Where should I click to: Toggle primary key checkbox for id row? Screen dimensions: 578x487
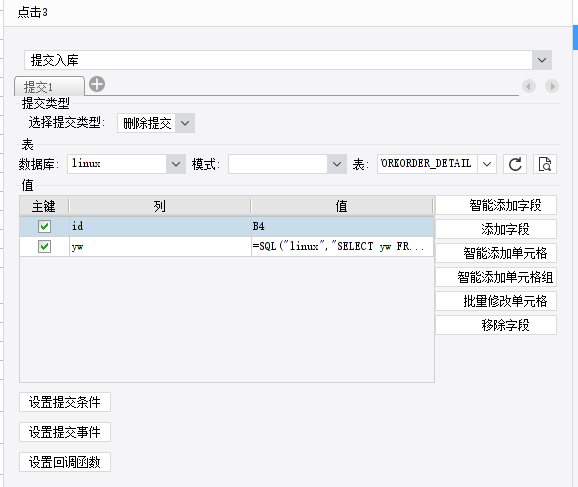[x=44, y=226]
